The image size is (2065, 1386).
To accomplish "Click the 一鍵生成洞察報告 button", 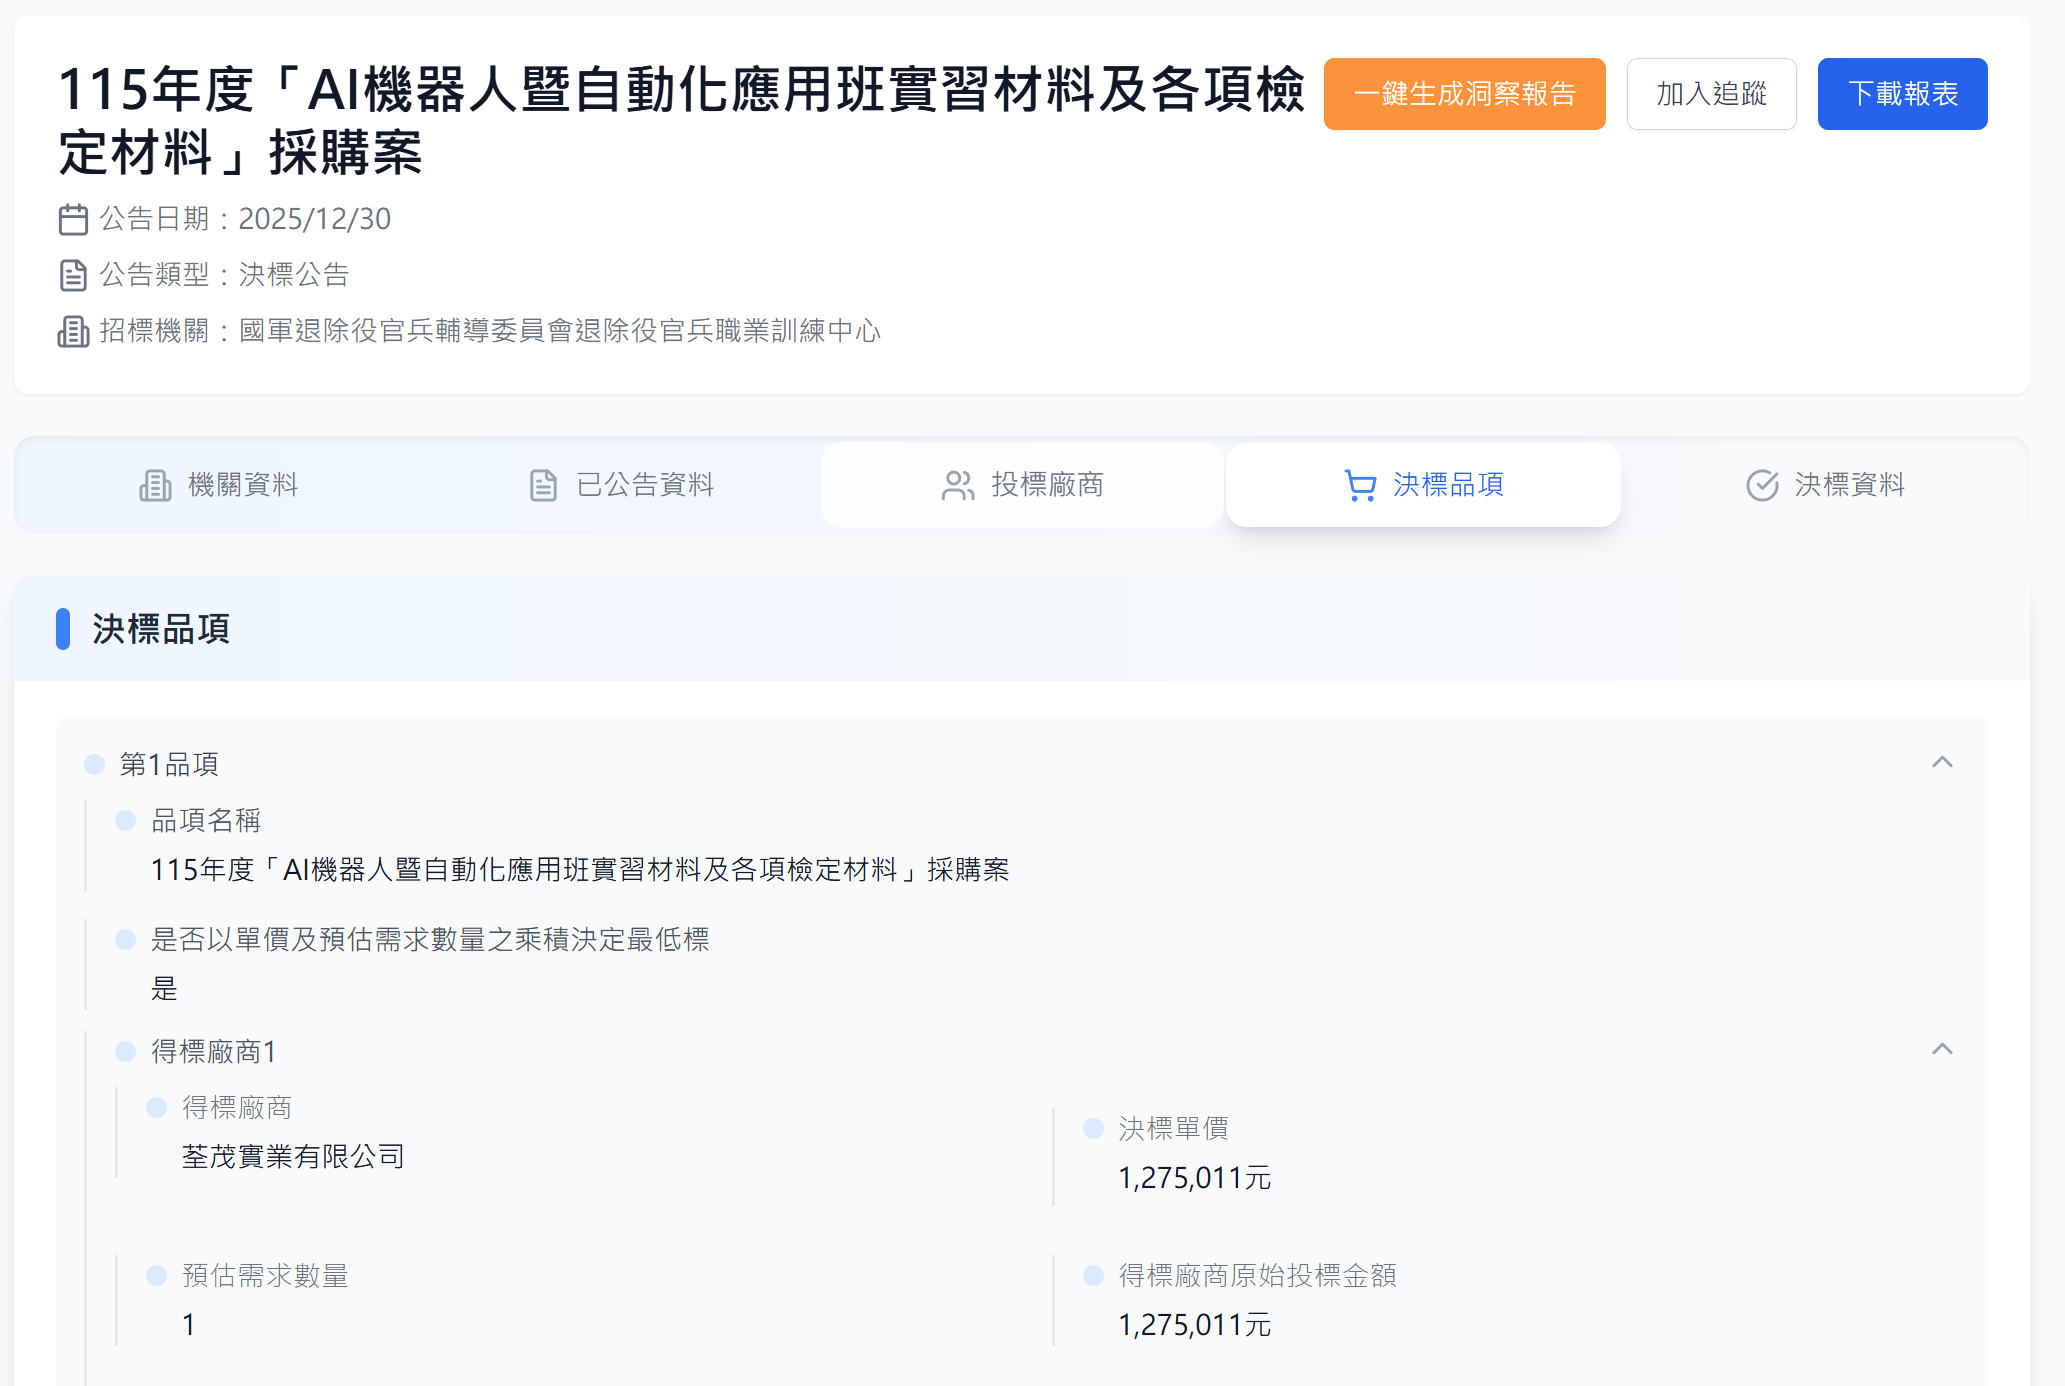I will coord(1464,93).
